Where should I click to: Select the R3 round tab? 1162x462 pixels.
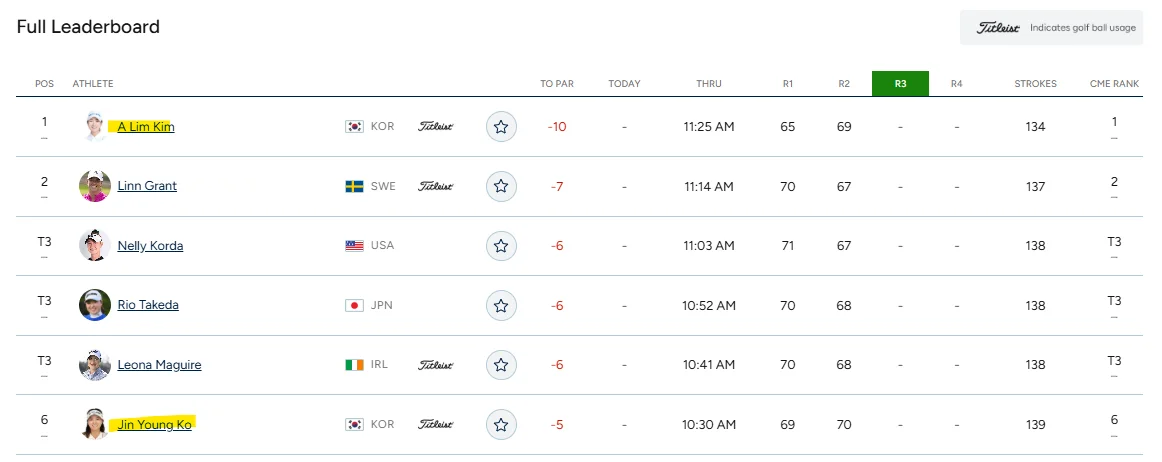pos(900,84)
